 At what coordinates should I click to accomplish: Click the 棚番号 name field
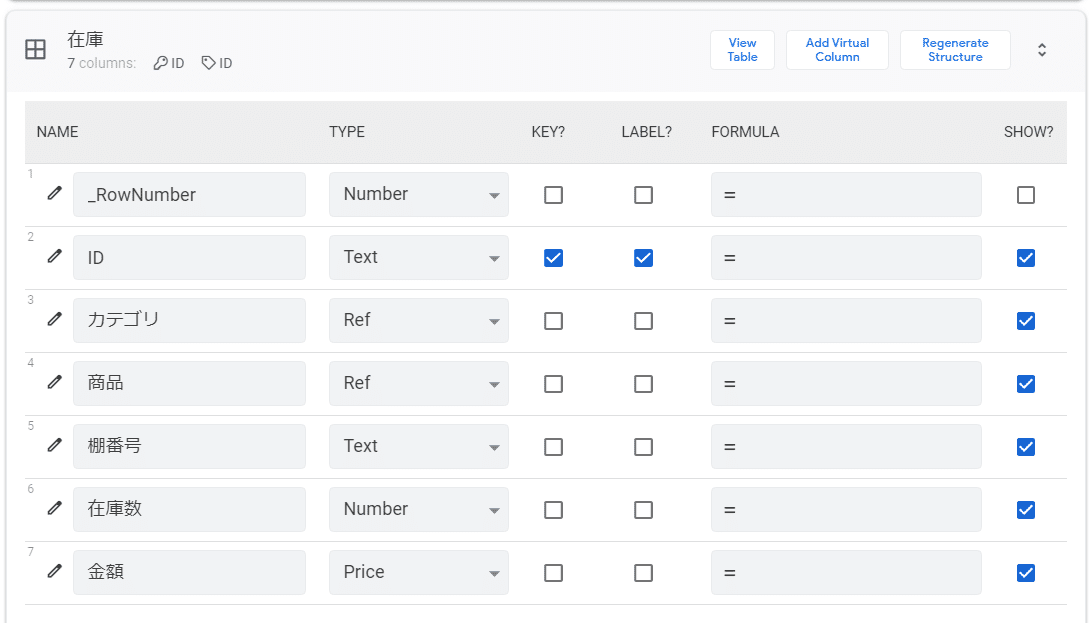tap(189, 446)
